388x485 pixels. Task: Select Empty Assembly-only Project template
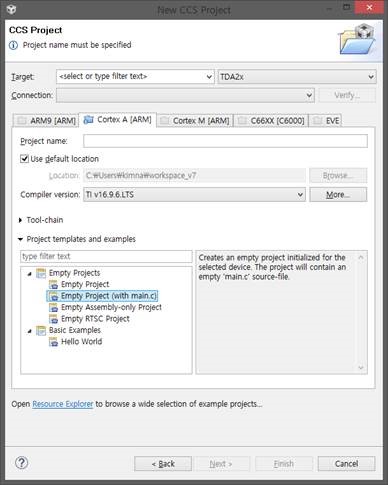(111, 307)
